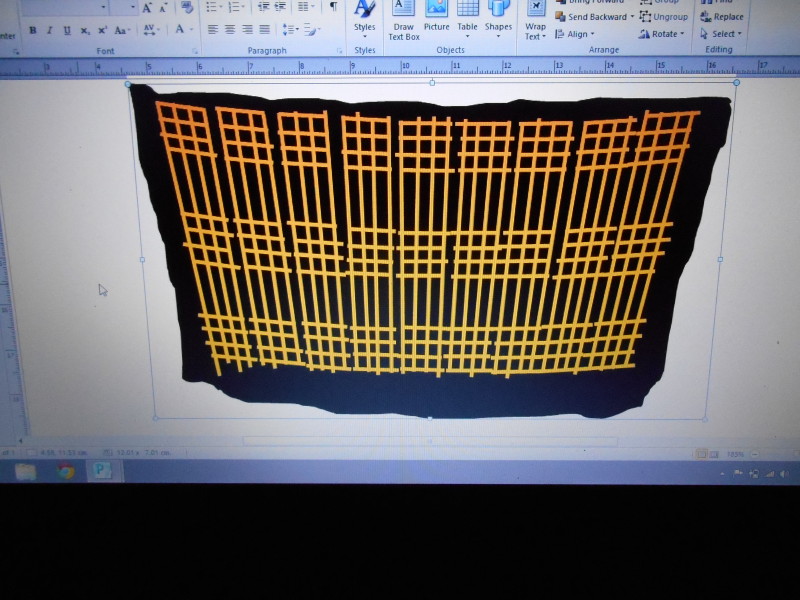Open the Font dialog launcher

coord(194,51)
